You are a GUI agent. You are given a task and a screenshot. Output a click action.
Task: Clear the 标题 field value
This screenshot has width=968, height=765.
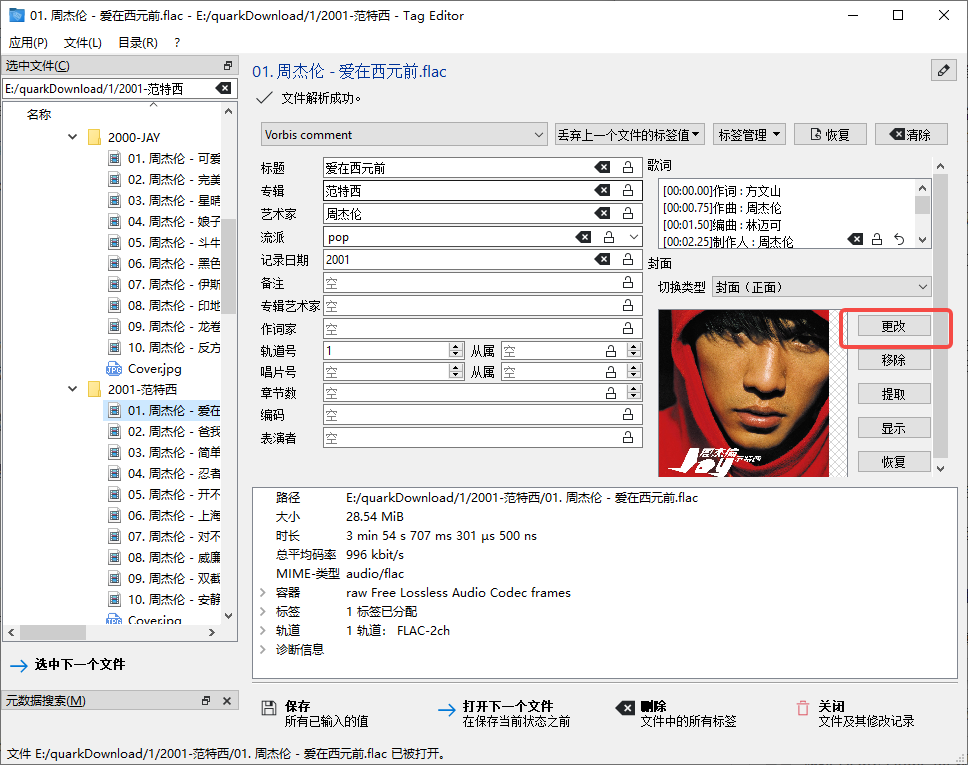pyautogui.click(x=602, y=167)
